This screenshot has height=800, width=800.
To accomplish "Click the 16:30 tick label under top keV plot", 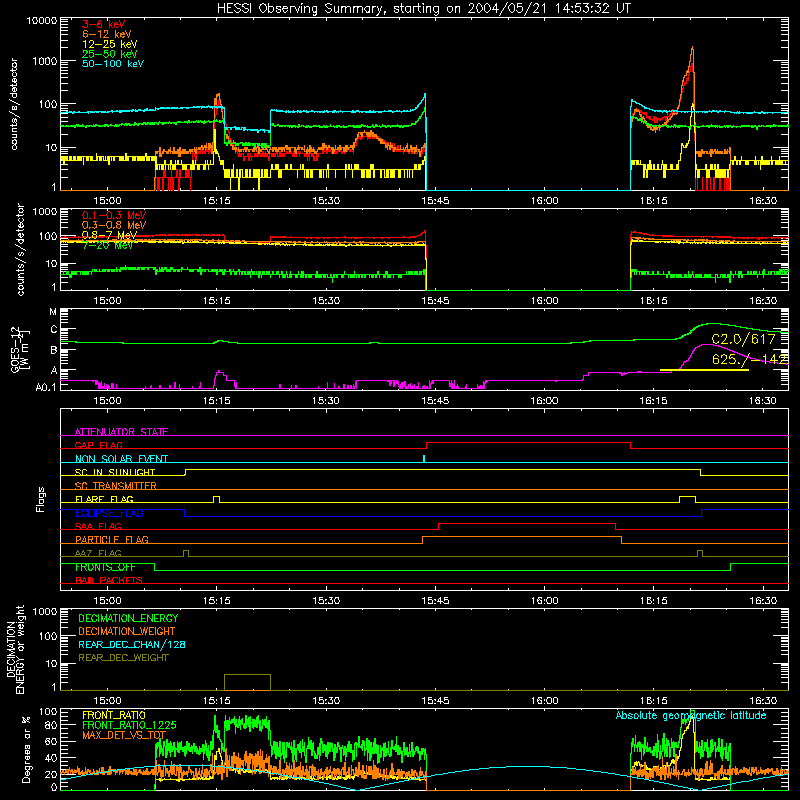I will pyautogui.click(x=763, y=201).
